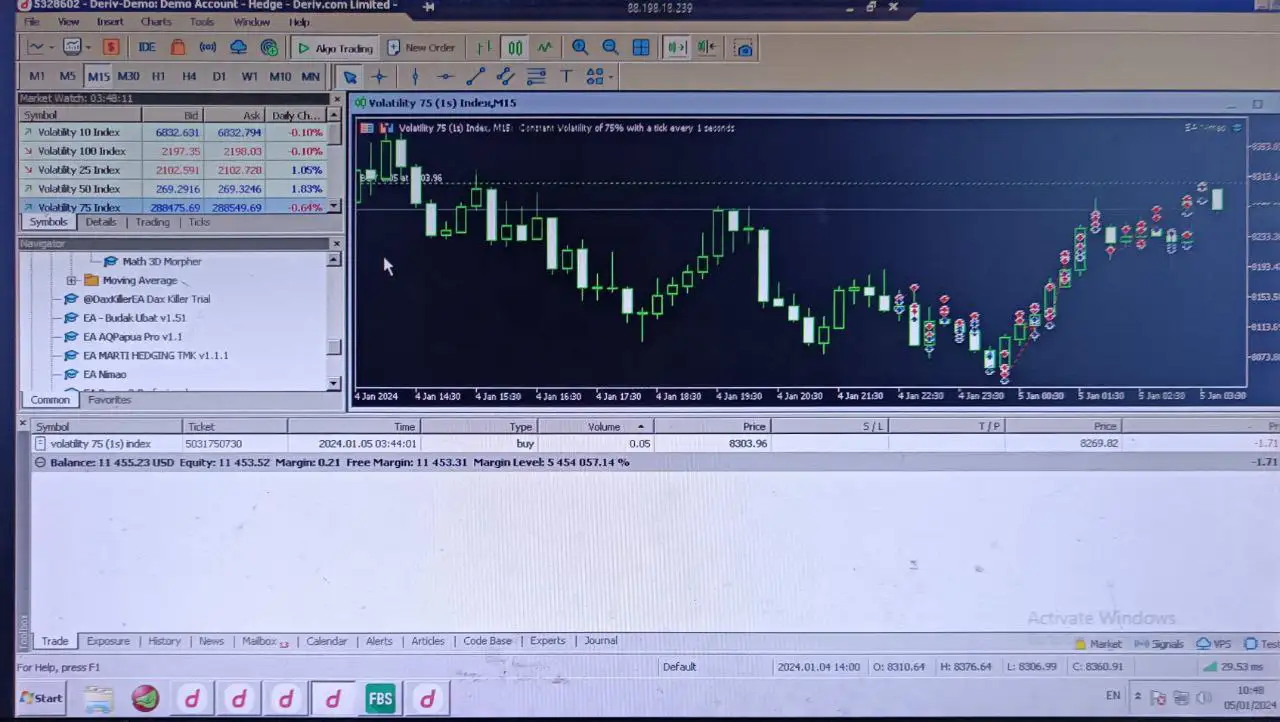
Task: Open the MetaEditor IDE
Action: [147, 48]
